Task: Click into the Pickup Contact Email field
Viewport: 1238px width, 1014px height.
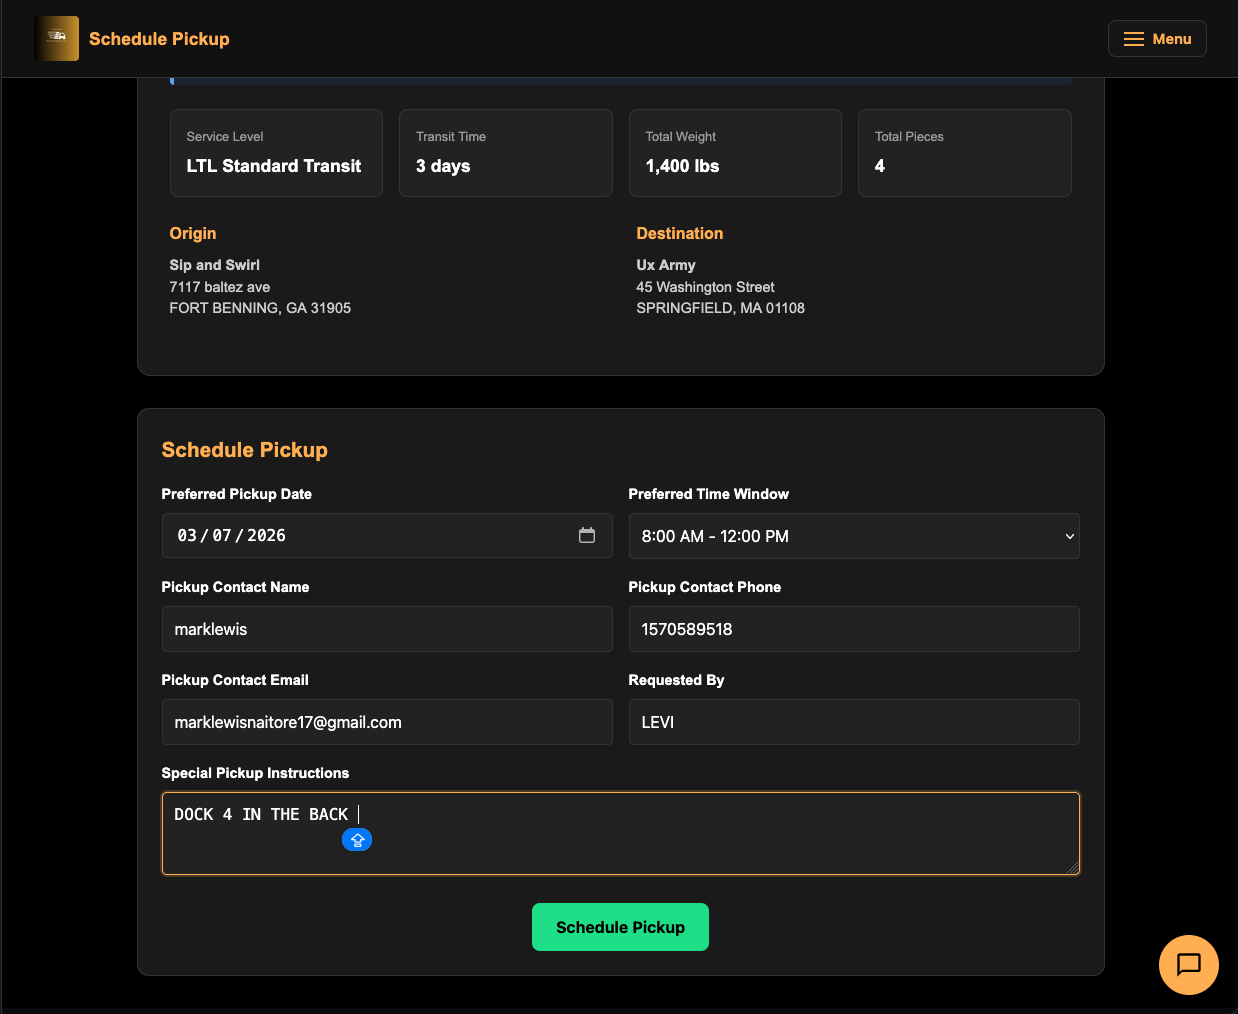Action: pyautogui.click(x=386, y=722)
